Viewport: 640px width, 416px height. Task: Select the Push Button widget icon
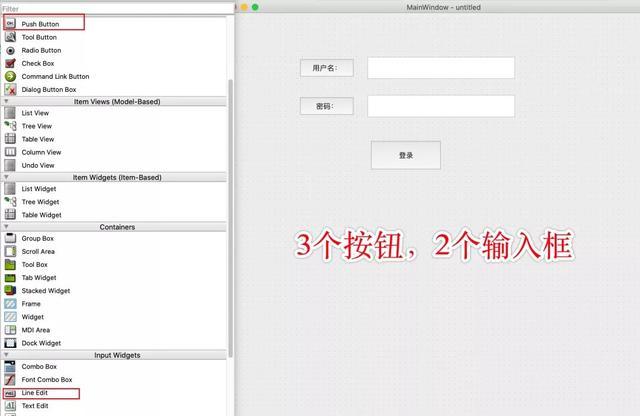click(x=10, y=23)
